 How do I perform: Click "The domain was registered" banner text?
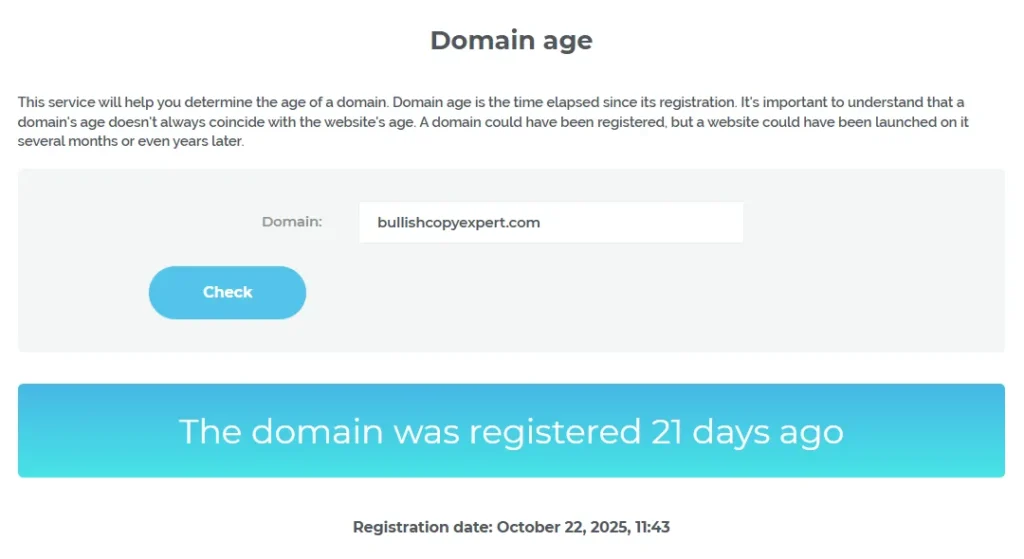pyautogui.click(x=409, y=431)
